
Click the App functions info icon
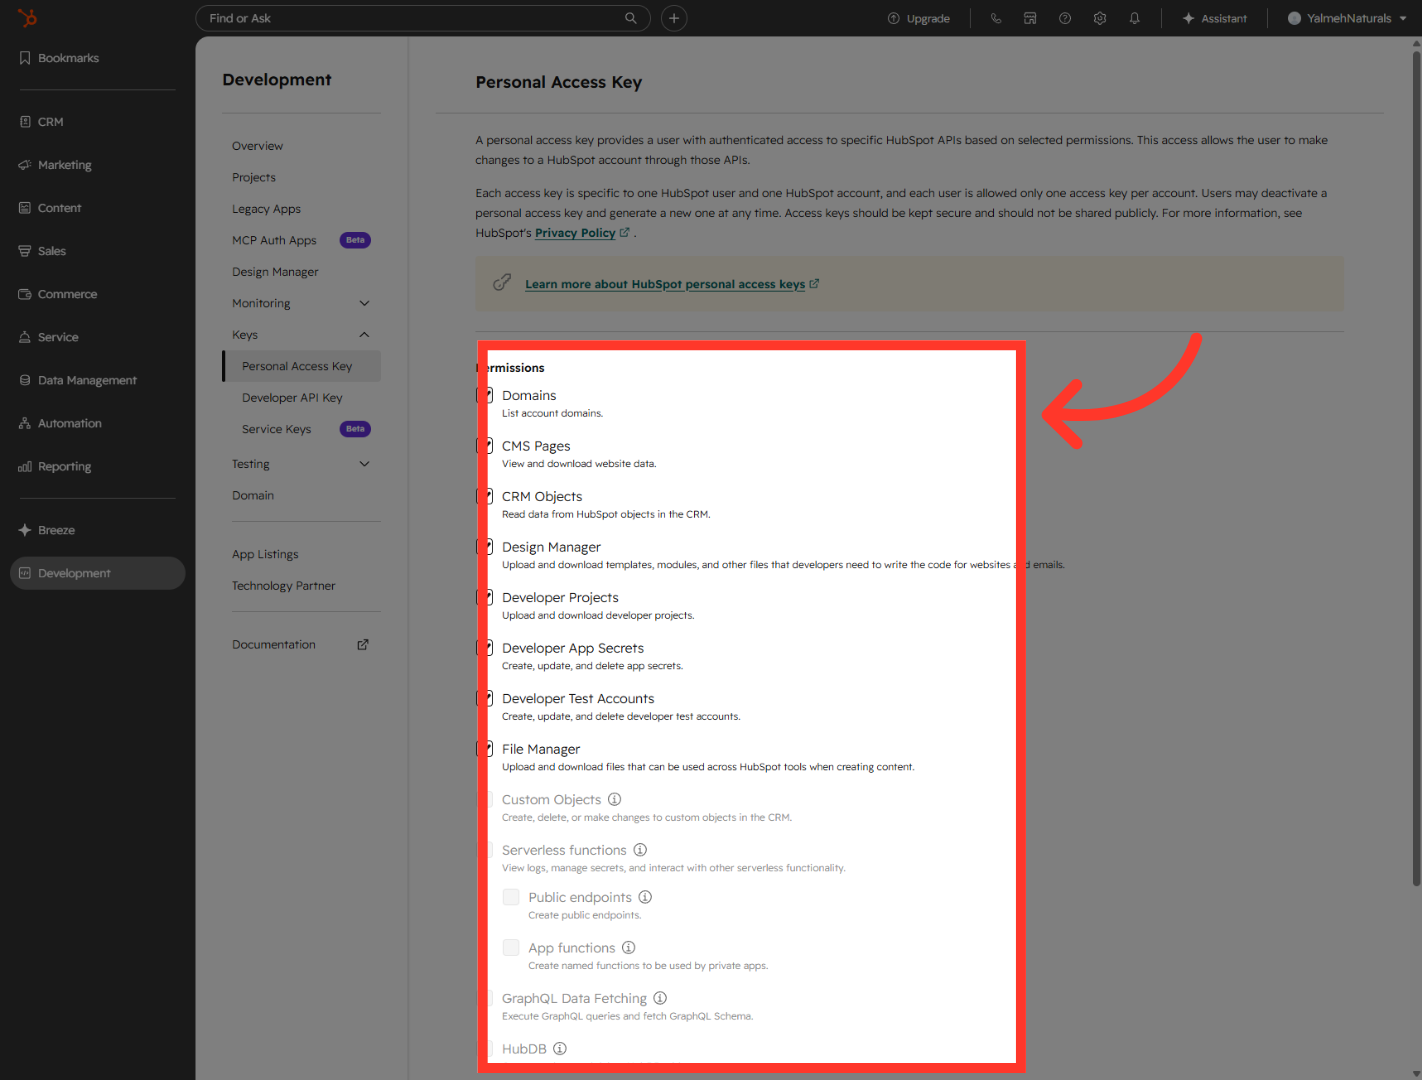pyautogui.click(x=628, y=947)
